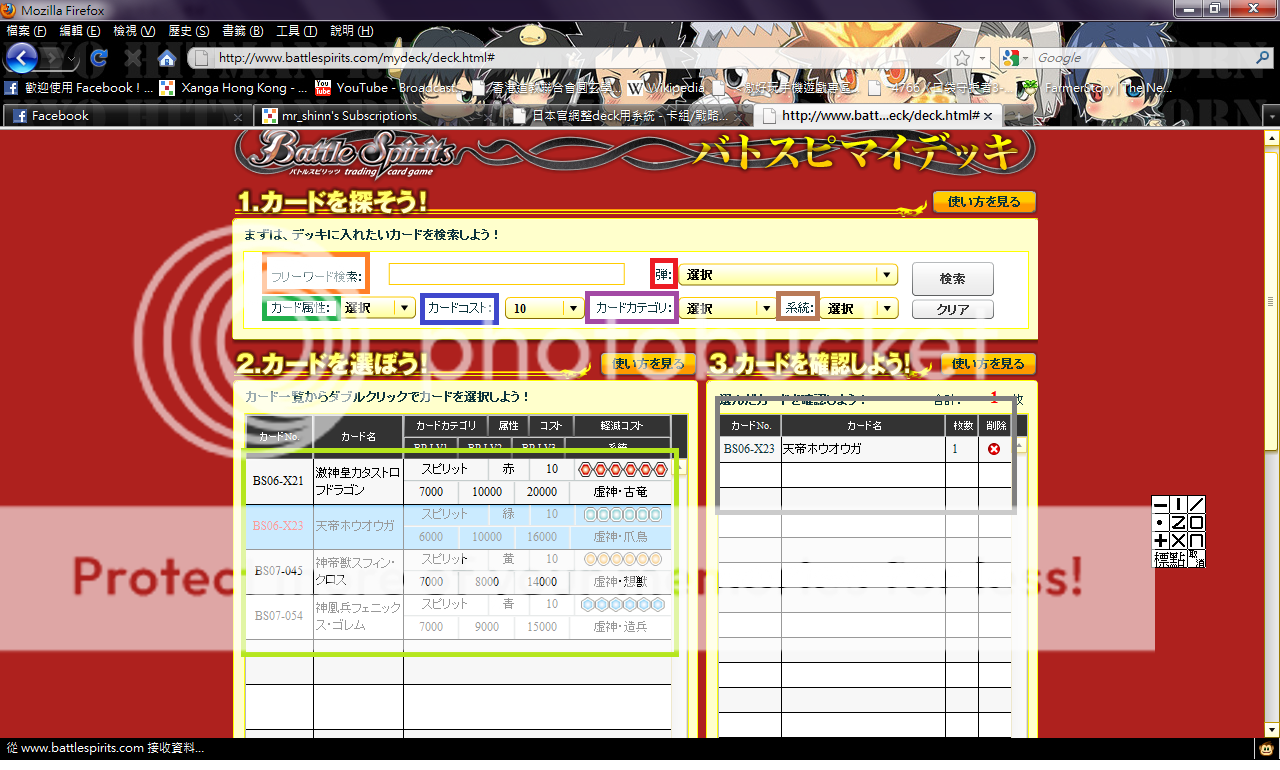Click the 検索 search button
The height and width of the screenshot is (770, 1280).
tap(952, 279)
